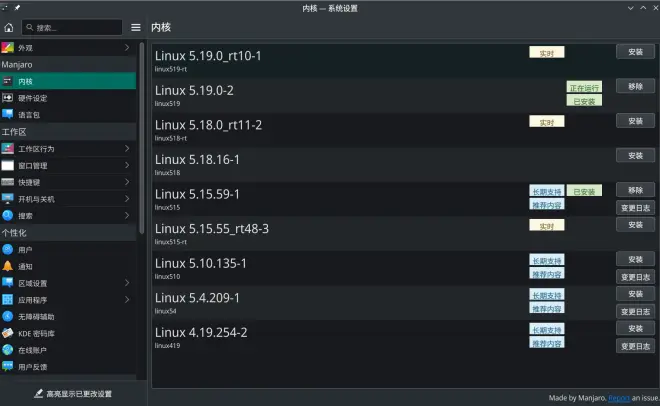
Task: Open the 在线账户 globe icon
Action: click(x=8, y=350)
